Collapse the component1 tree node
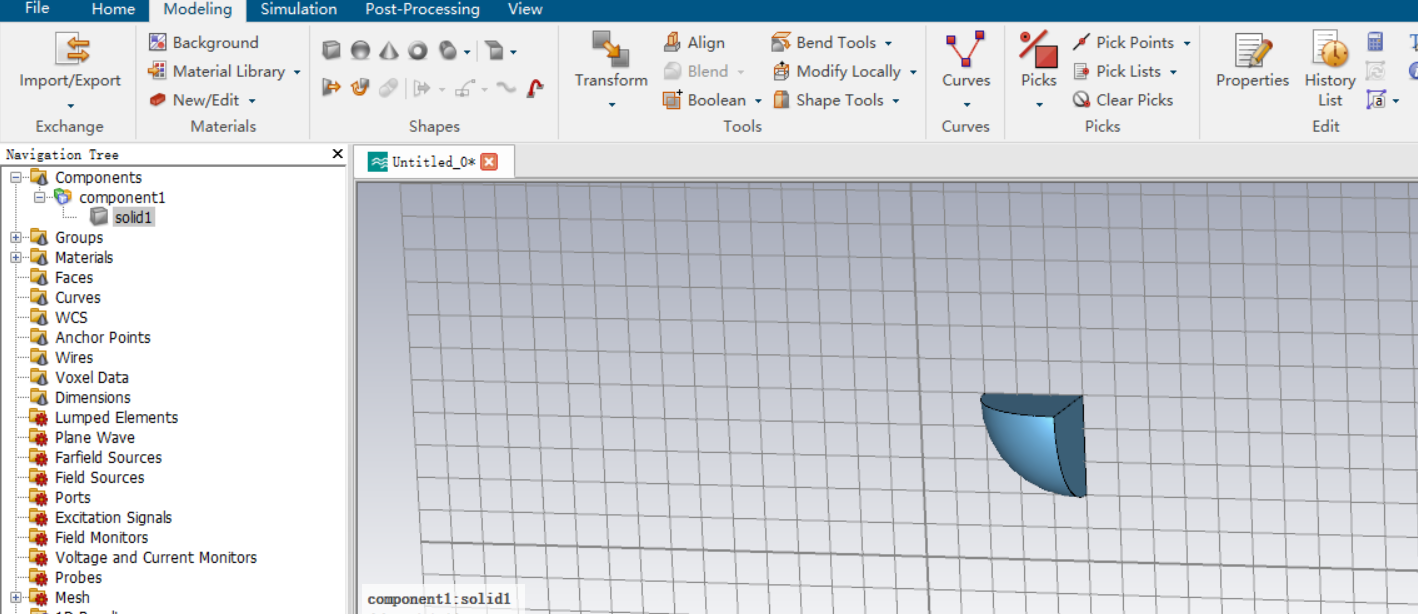 [40, 197]
